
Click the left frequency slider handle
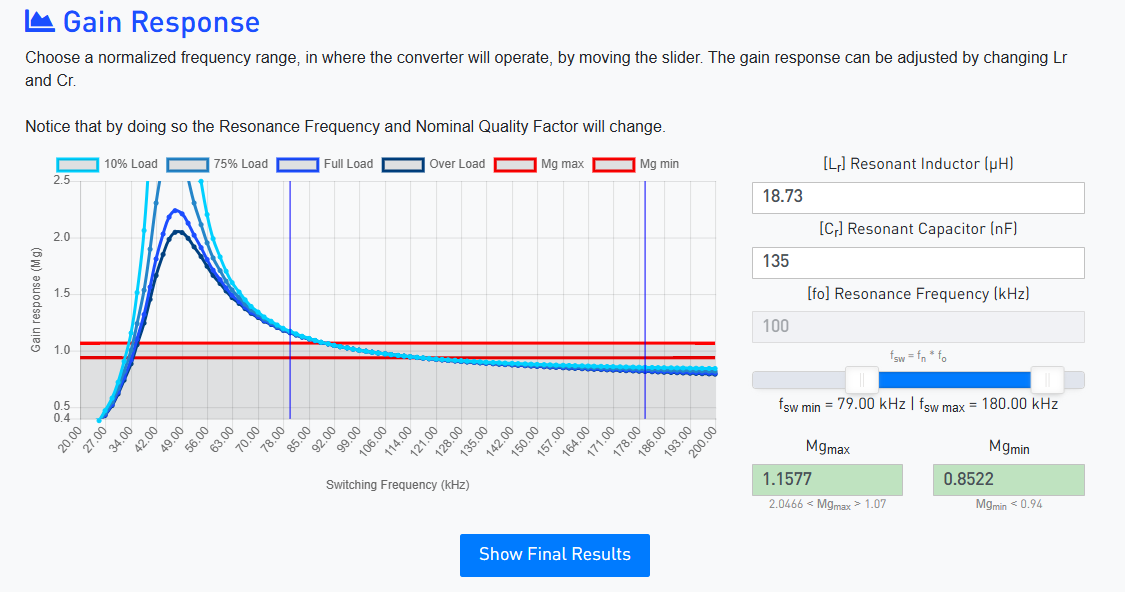point(862,380)
